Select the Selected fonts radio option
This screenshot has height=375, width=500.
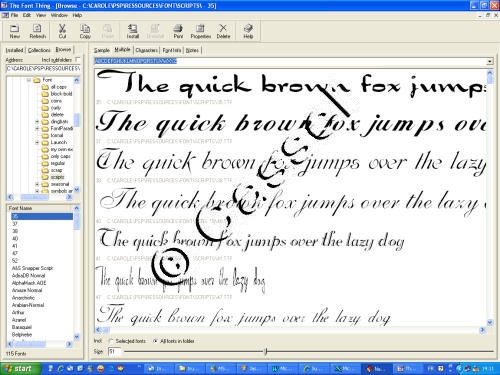click(x=111, y=341)
